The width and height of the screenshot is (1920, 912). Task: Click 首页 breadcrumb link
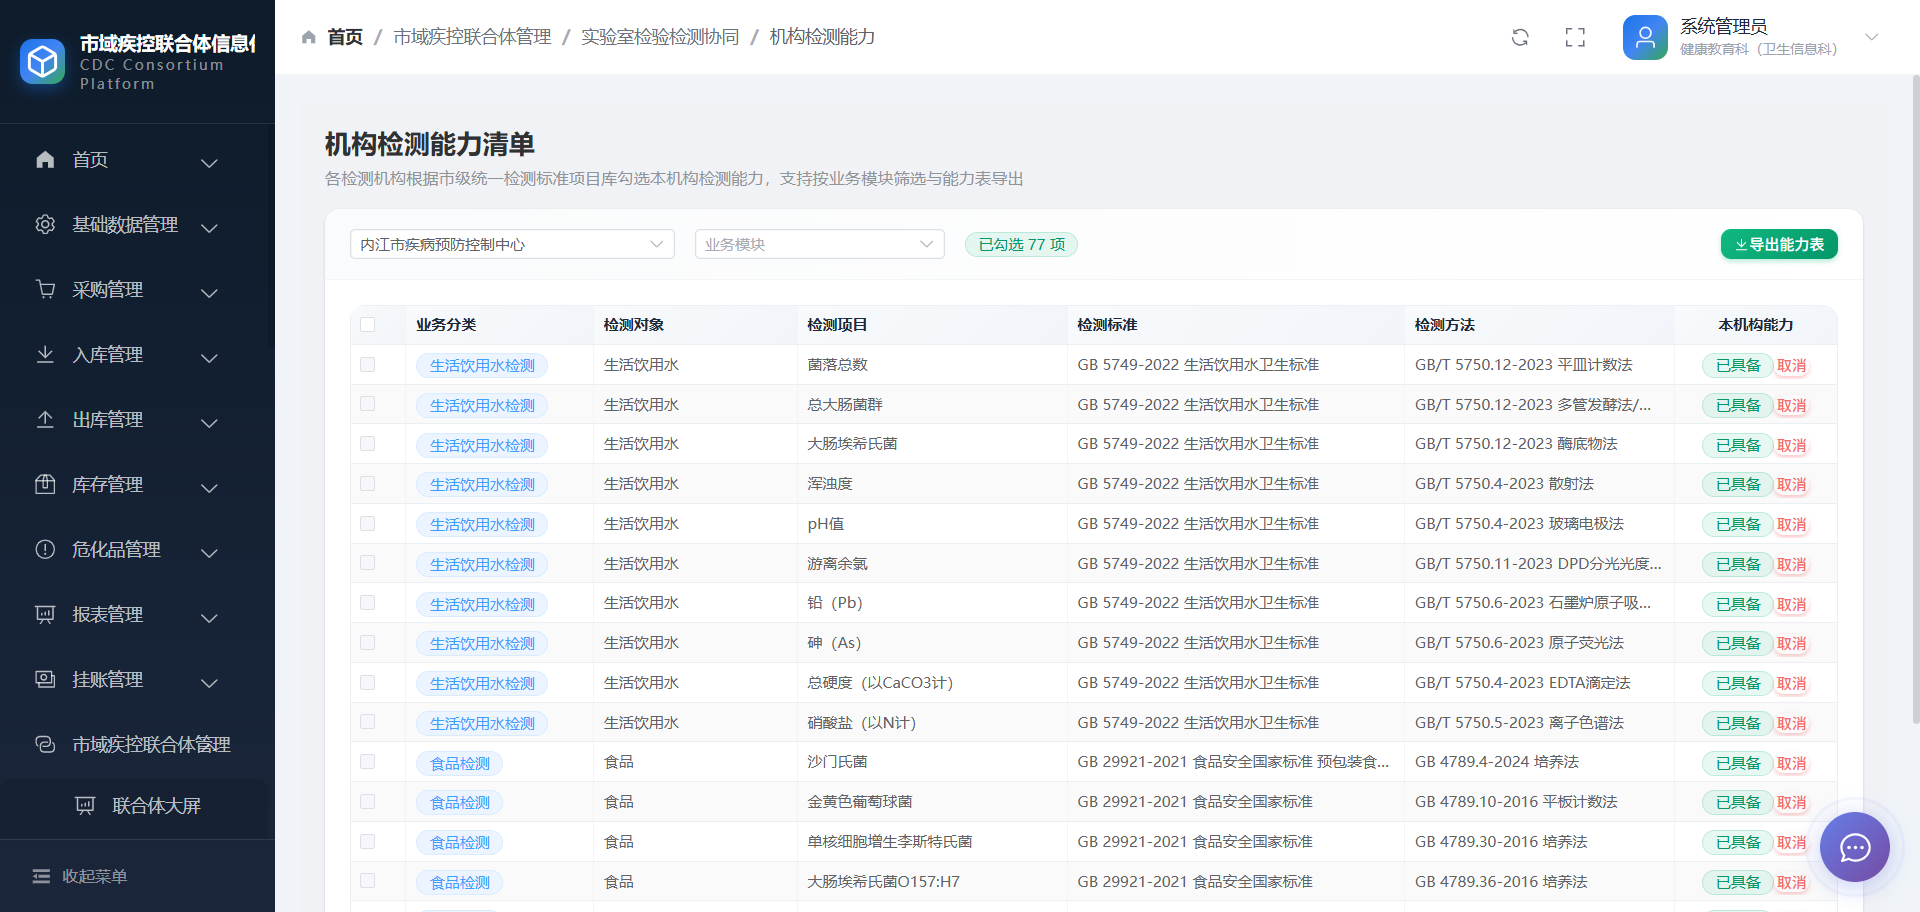pyautogui.click(x=345, y=37)
